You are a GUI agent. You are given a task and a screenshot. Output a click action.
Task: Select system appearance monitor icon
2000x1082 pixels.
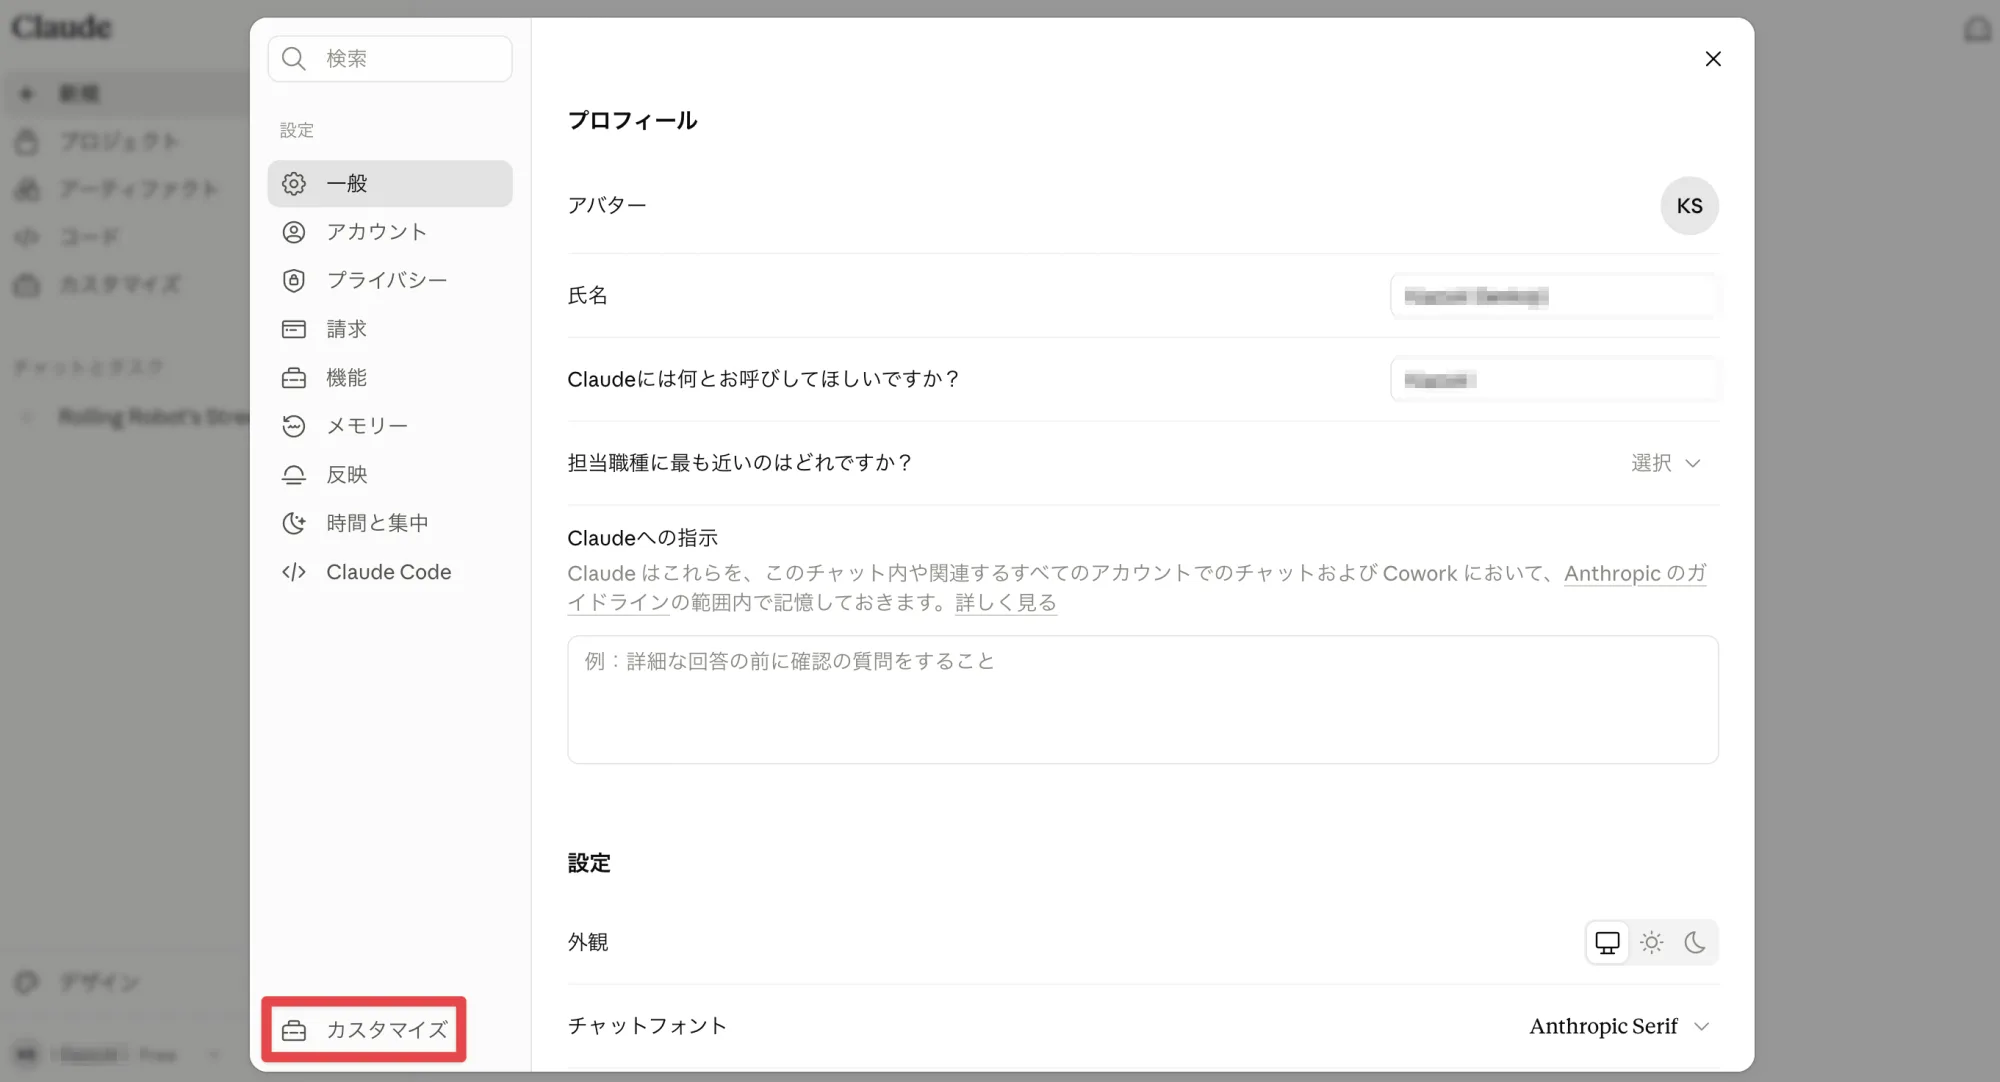click(x=1607, y=942)
